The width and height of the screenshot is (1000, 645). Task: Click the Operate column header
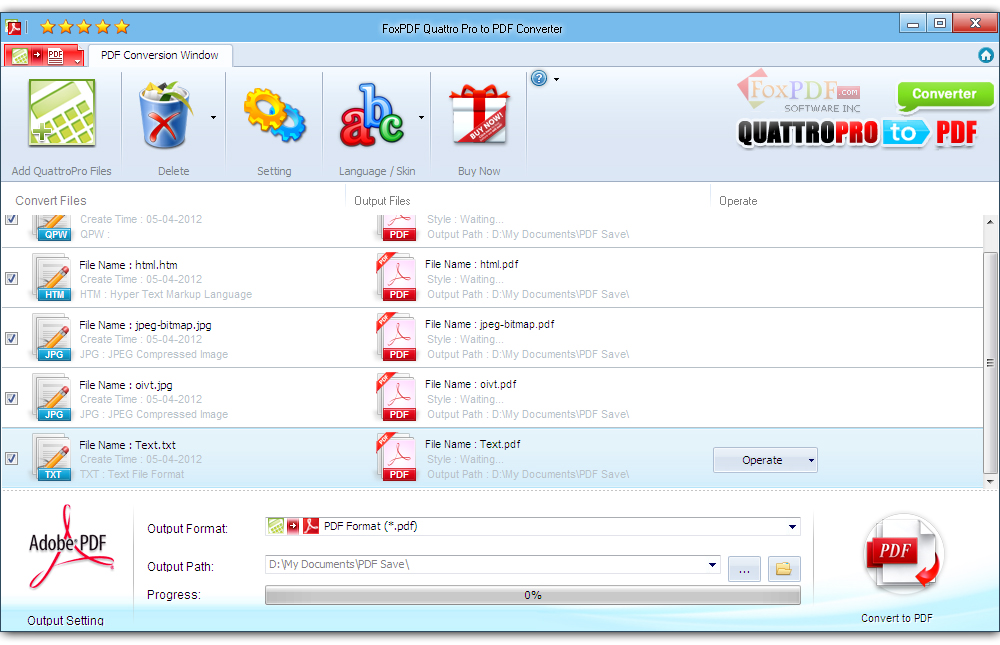738,201
